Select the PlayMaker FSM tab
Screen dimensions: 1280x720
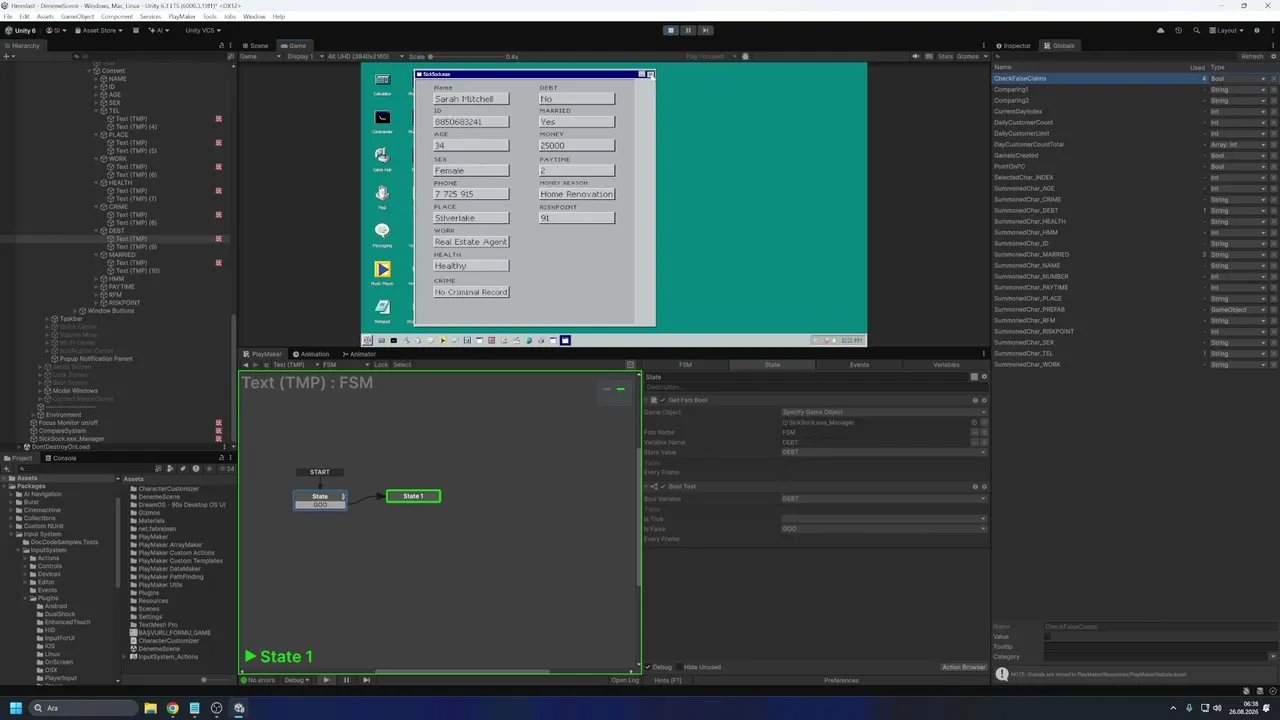click(x=685, y=365)
